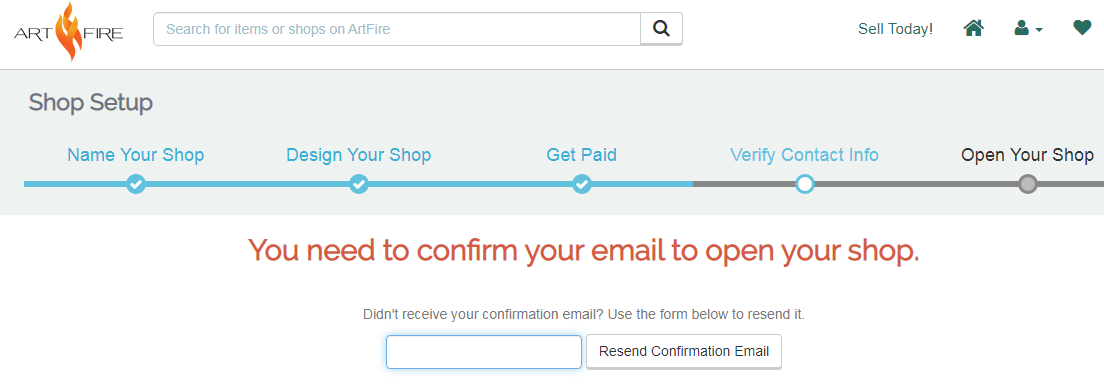Focus the email address input field
The width and height of the screenshot is (1104, 387).
[484, 352]
